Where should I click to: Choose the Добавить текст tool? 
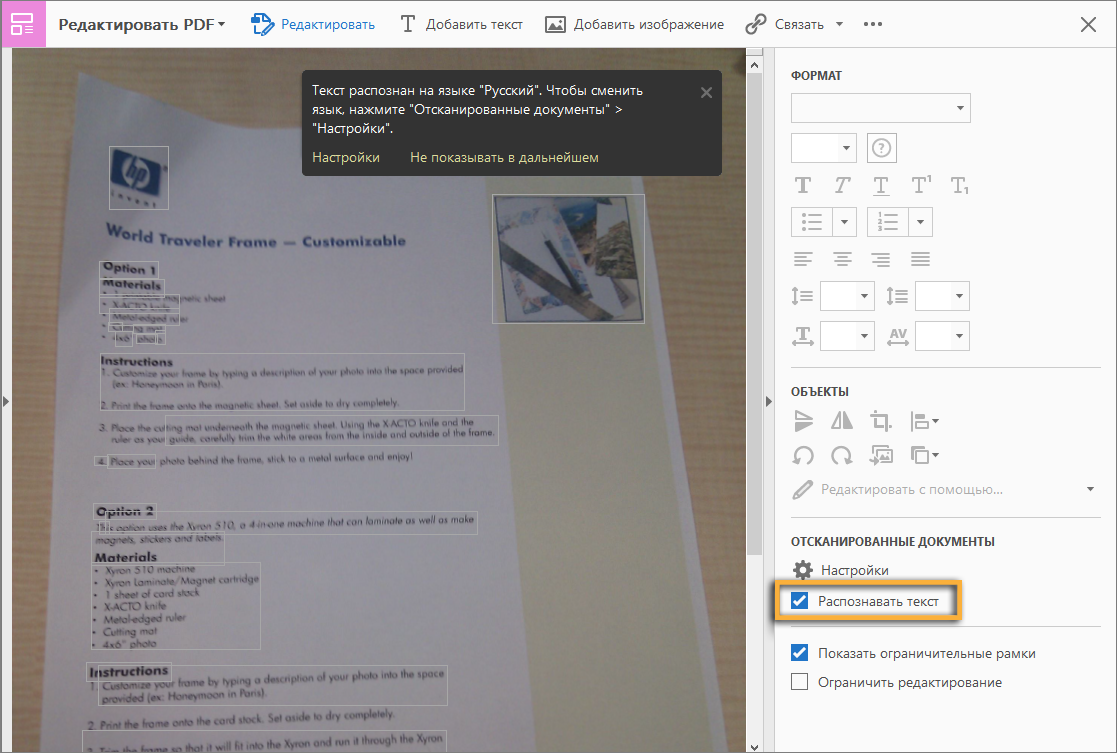point(461,24)
